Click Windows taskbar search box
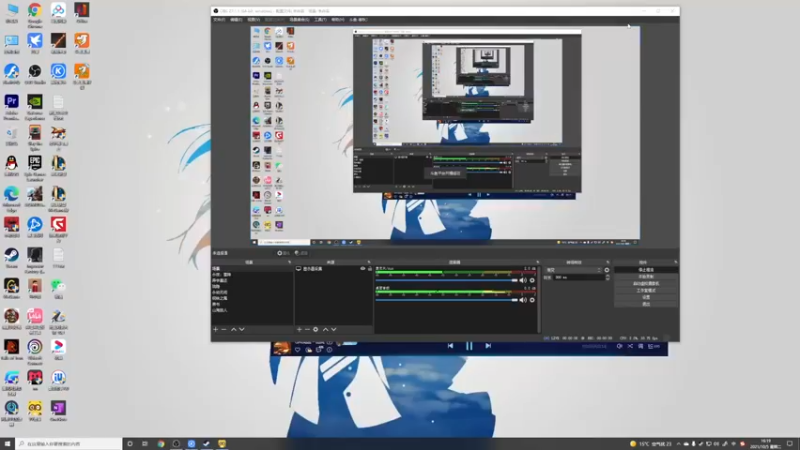 [x=68, y=444]
